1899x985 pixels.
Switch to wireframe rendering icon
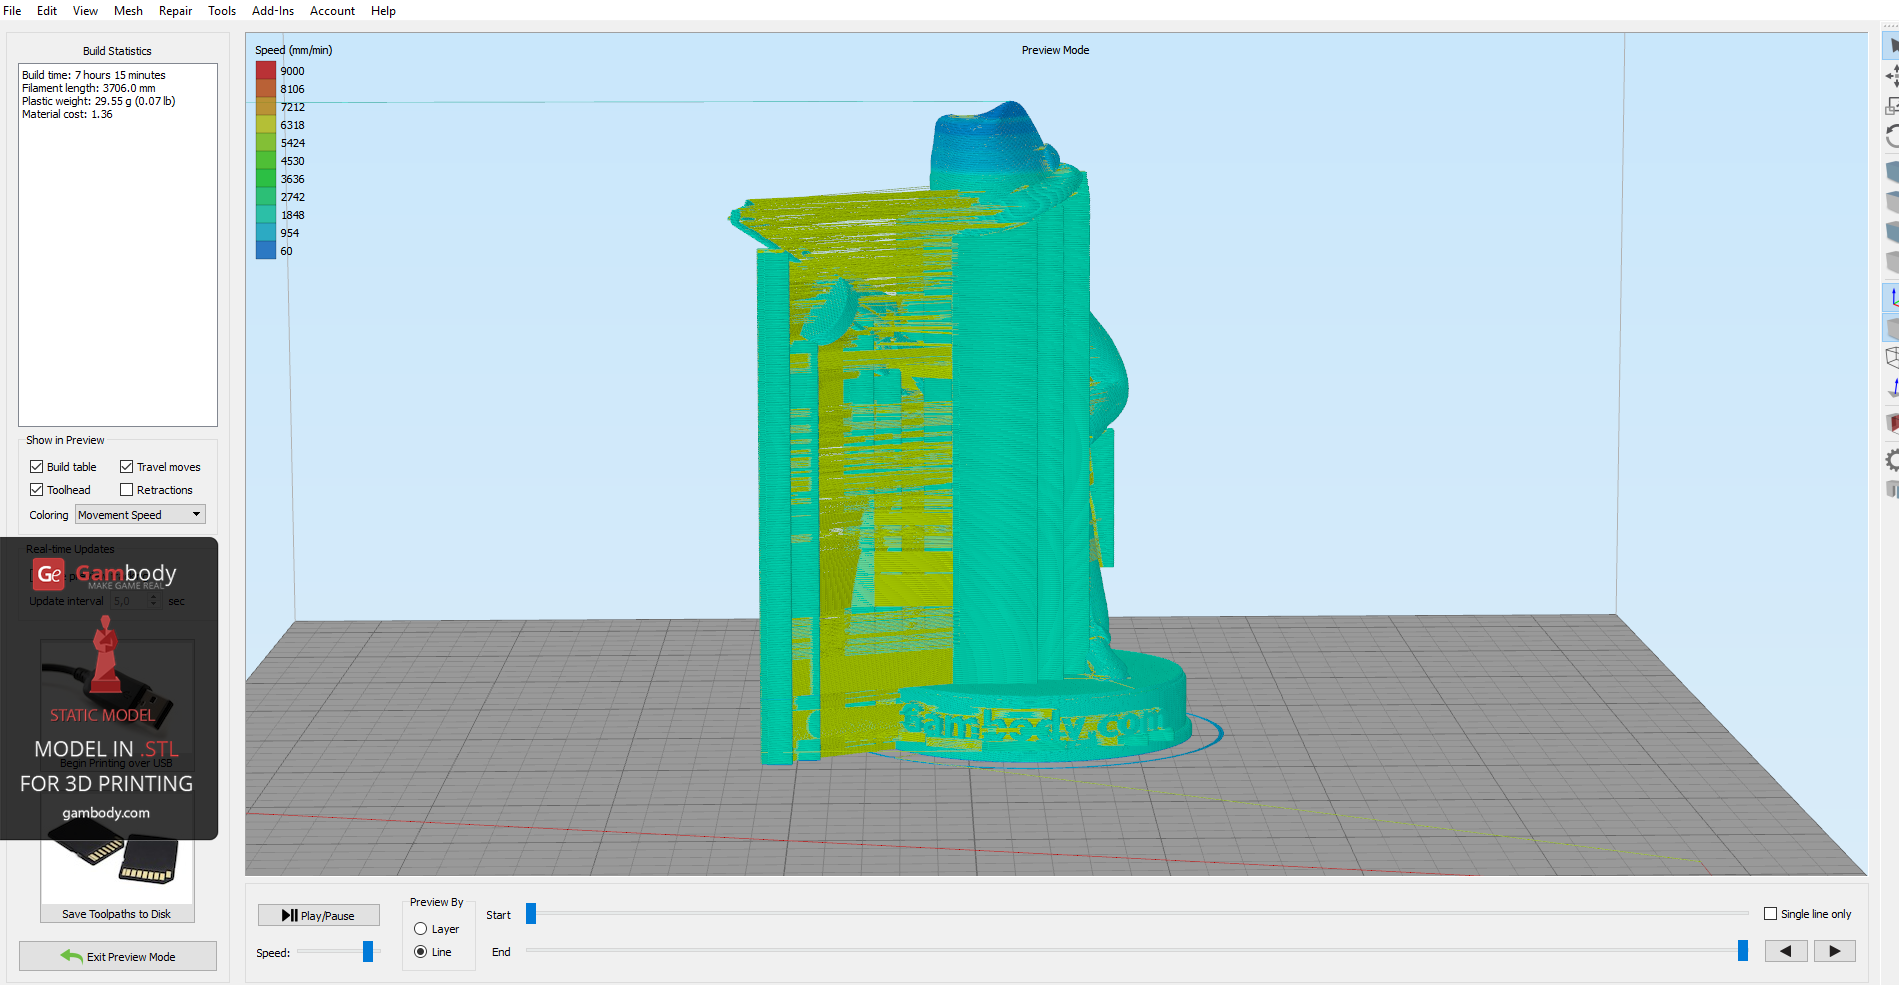pos(1893,357)
